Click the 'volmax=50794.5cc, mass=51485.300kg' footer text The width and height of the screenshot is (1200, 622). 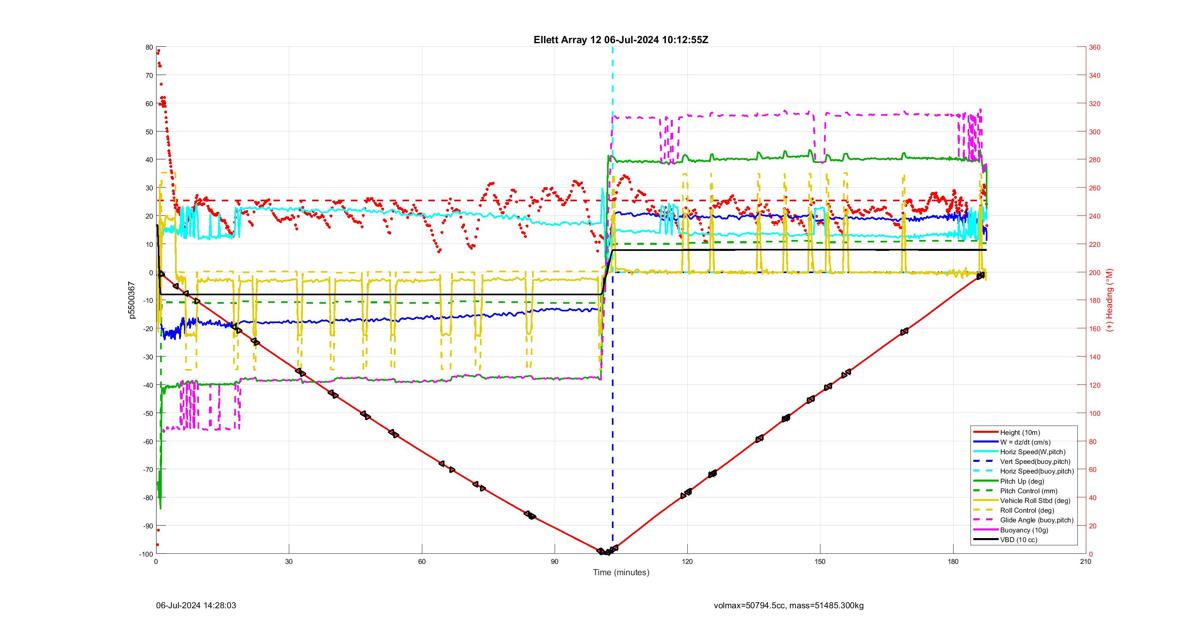click(x=789, y=605)
